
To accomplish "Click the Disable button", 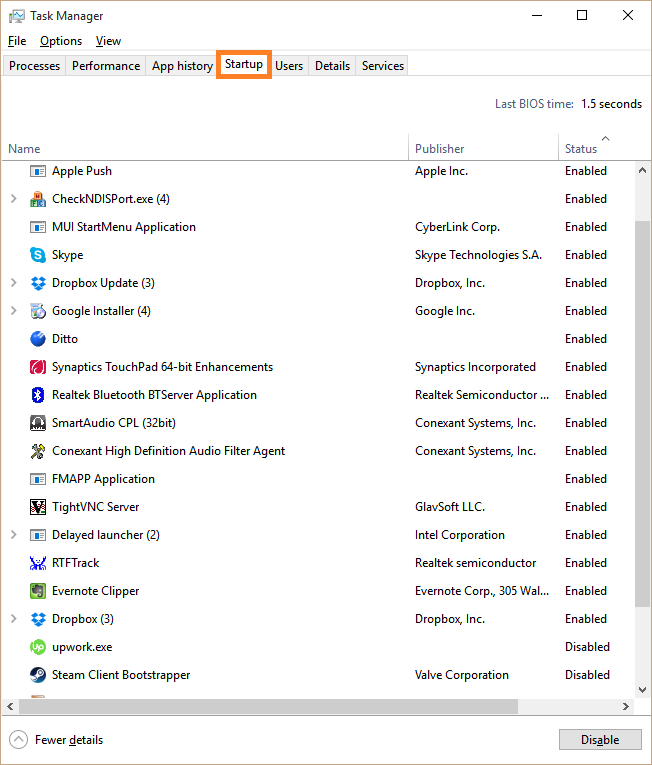I will (x=600, y=740).
